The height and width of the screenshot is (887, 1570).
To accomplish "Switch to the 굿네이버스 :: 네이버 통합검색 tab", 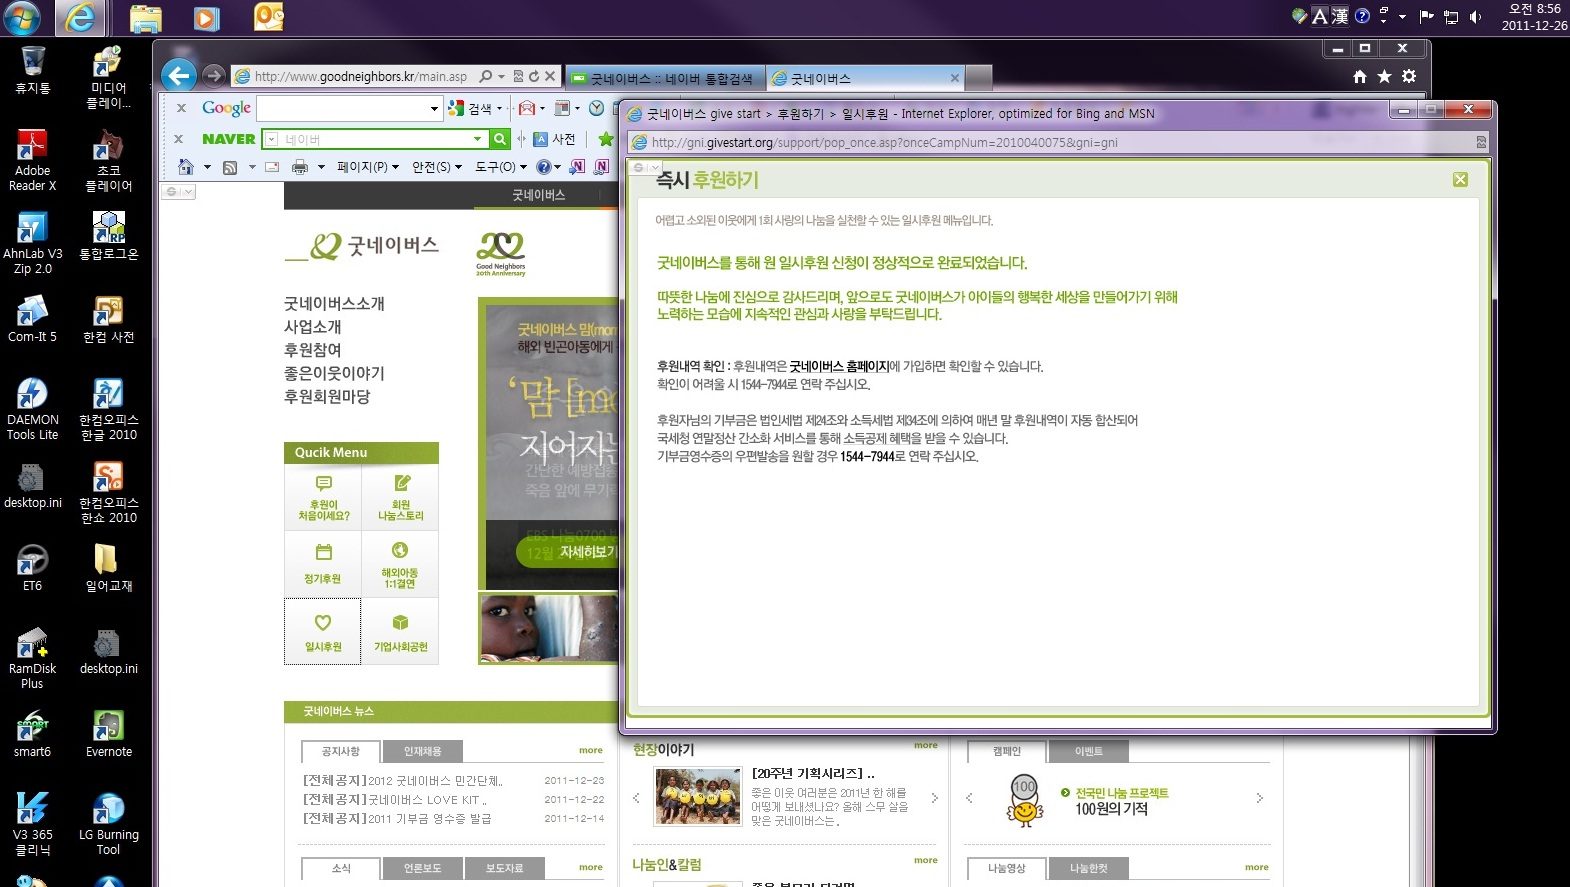I will pyautogui.click(x=663, y=78).
